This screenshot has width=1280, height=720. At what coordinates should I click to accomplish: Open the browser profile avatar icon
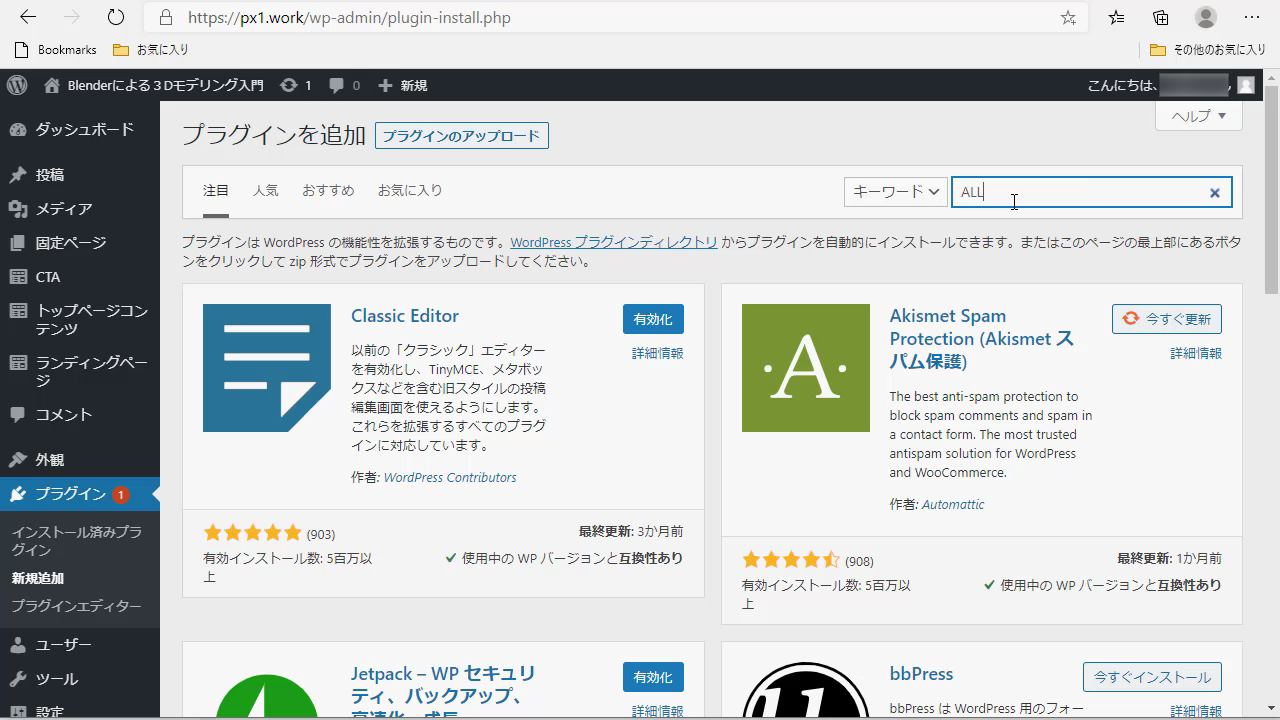1206,17
